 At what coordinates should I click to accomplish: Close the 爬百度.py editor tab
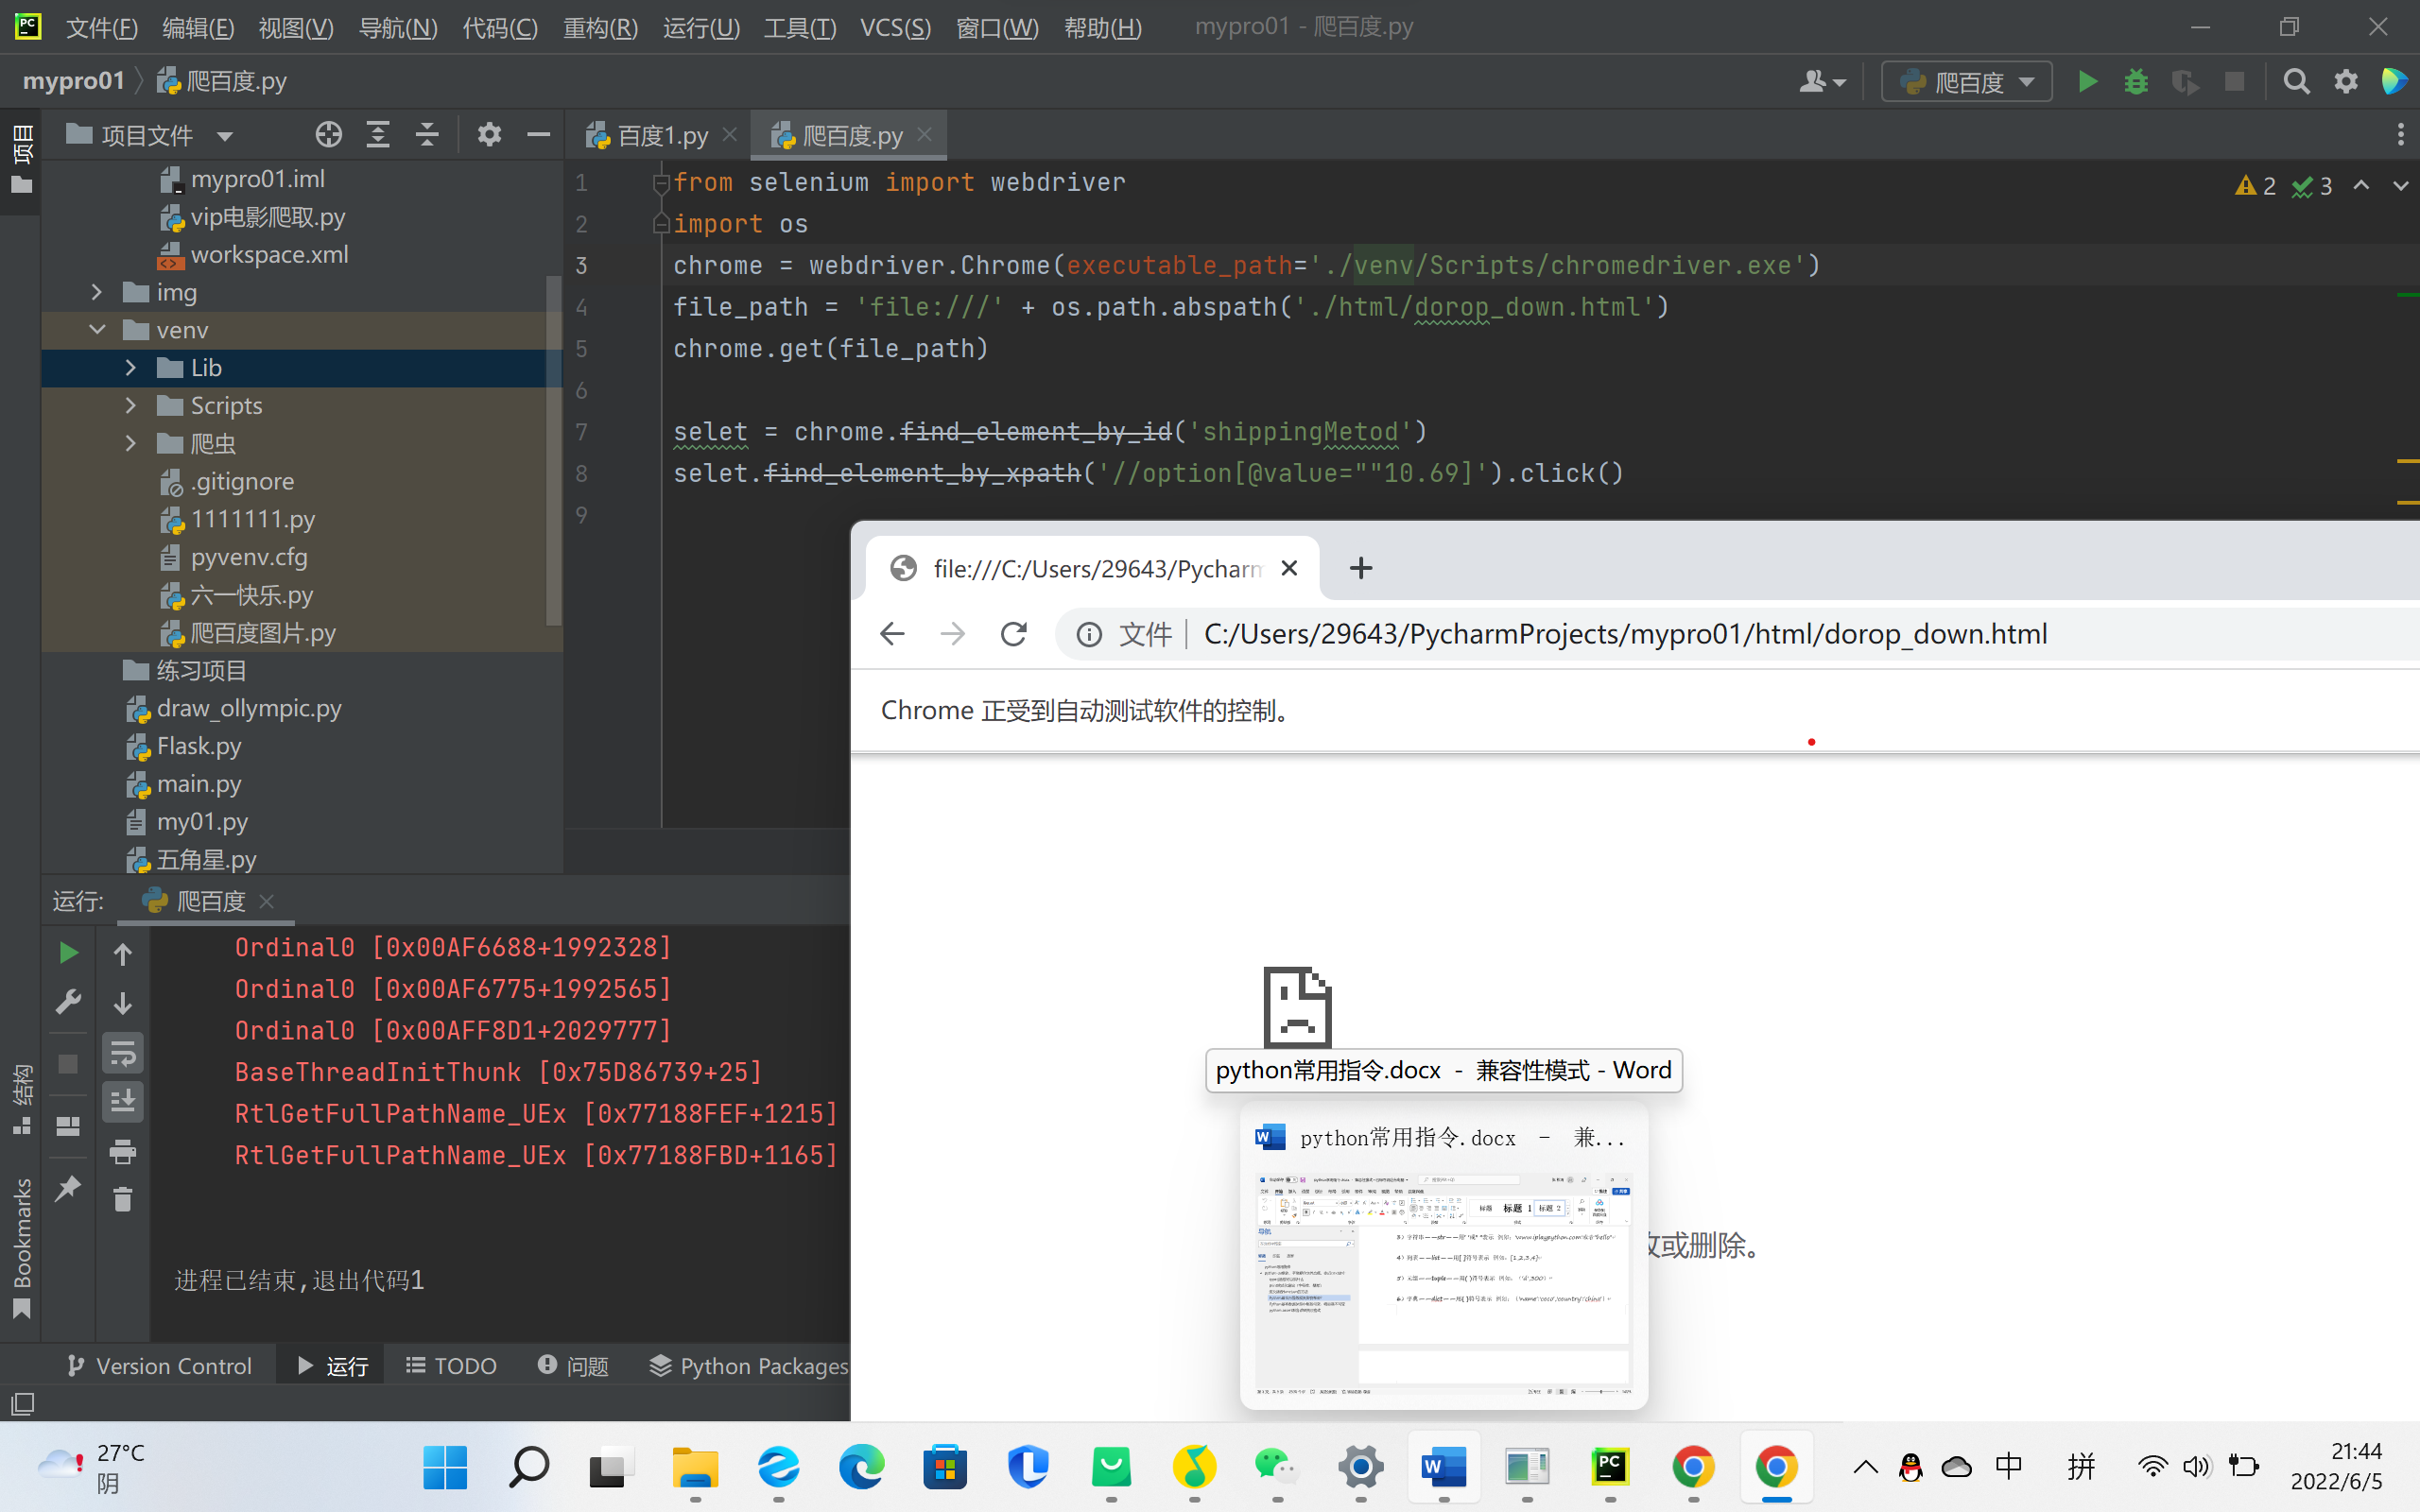[x=925, y=134]
